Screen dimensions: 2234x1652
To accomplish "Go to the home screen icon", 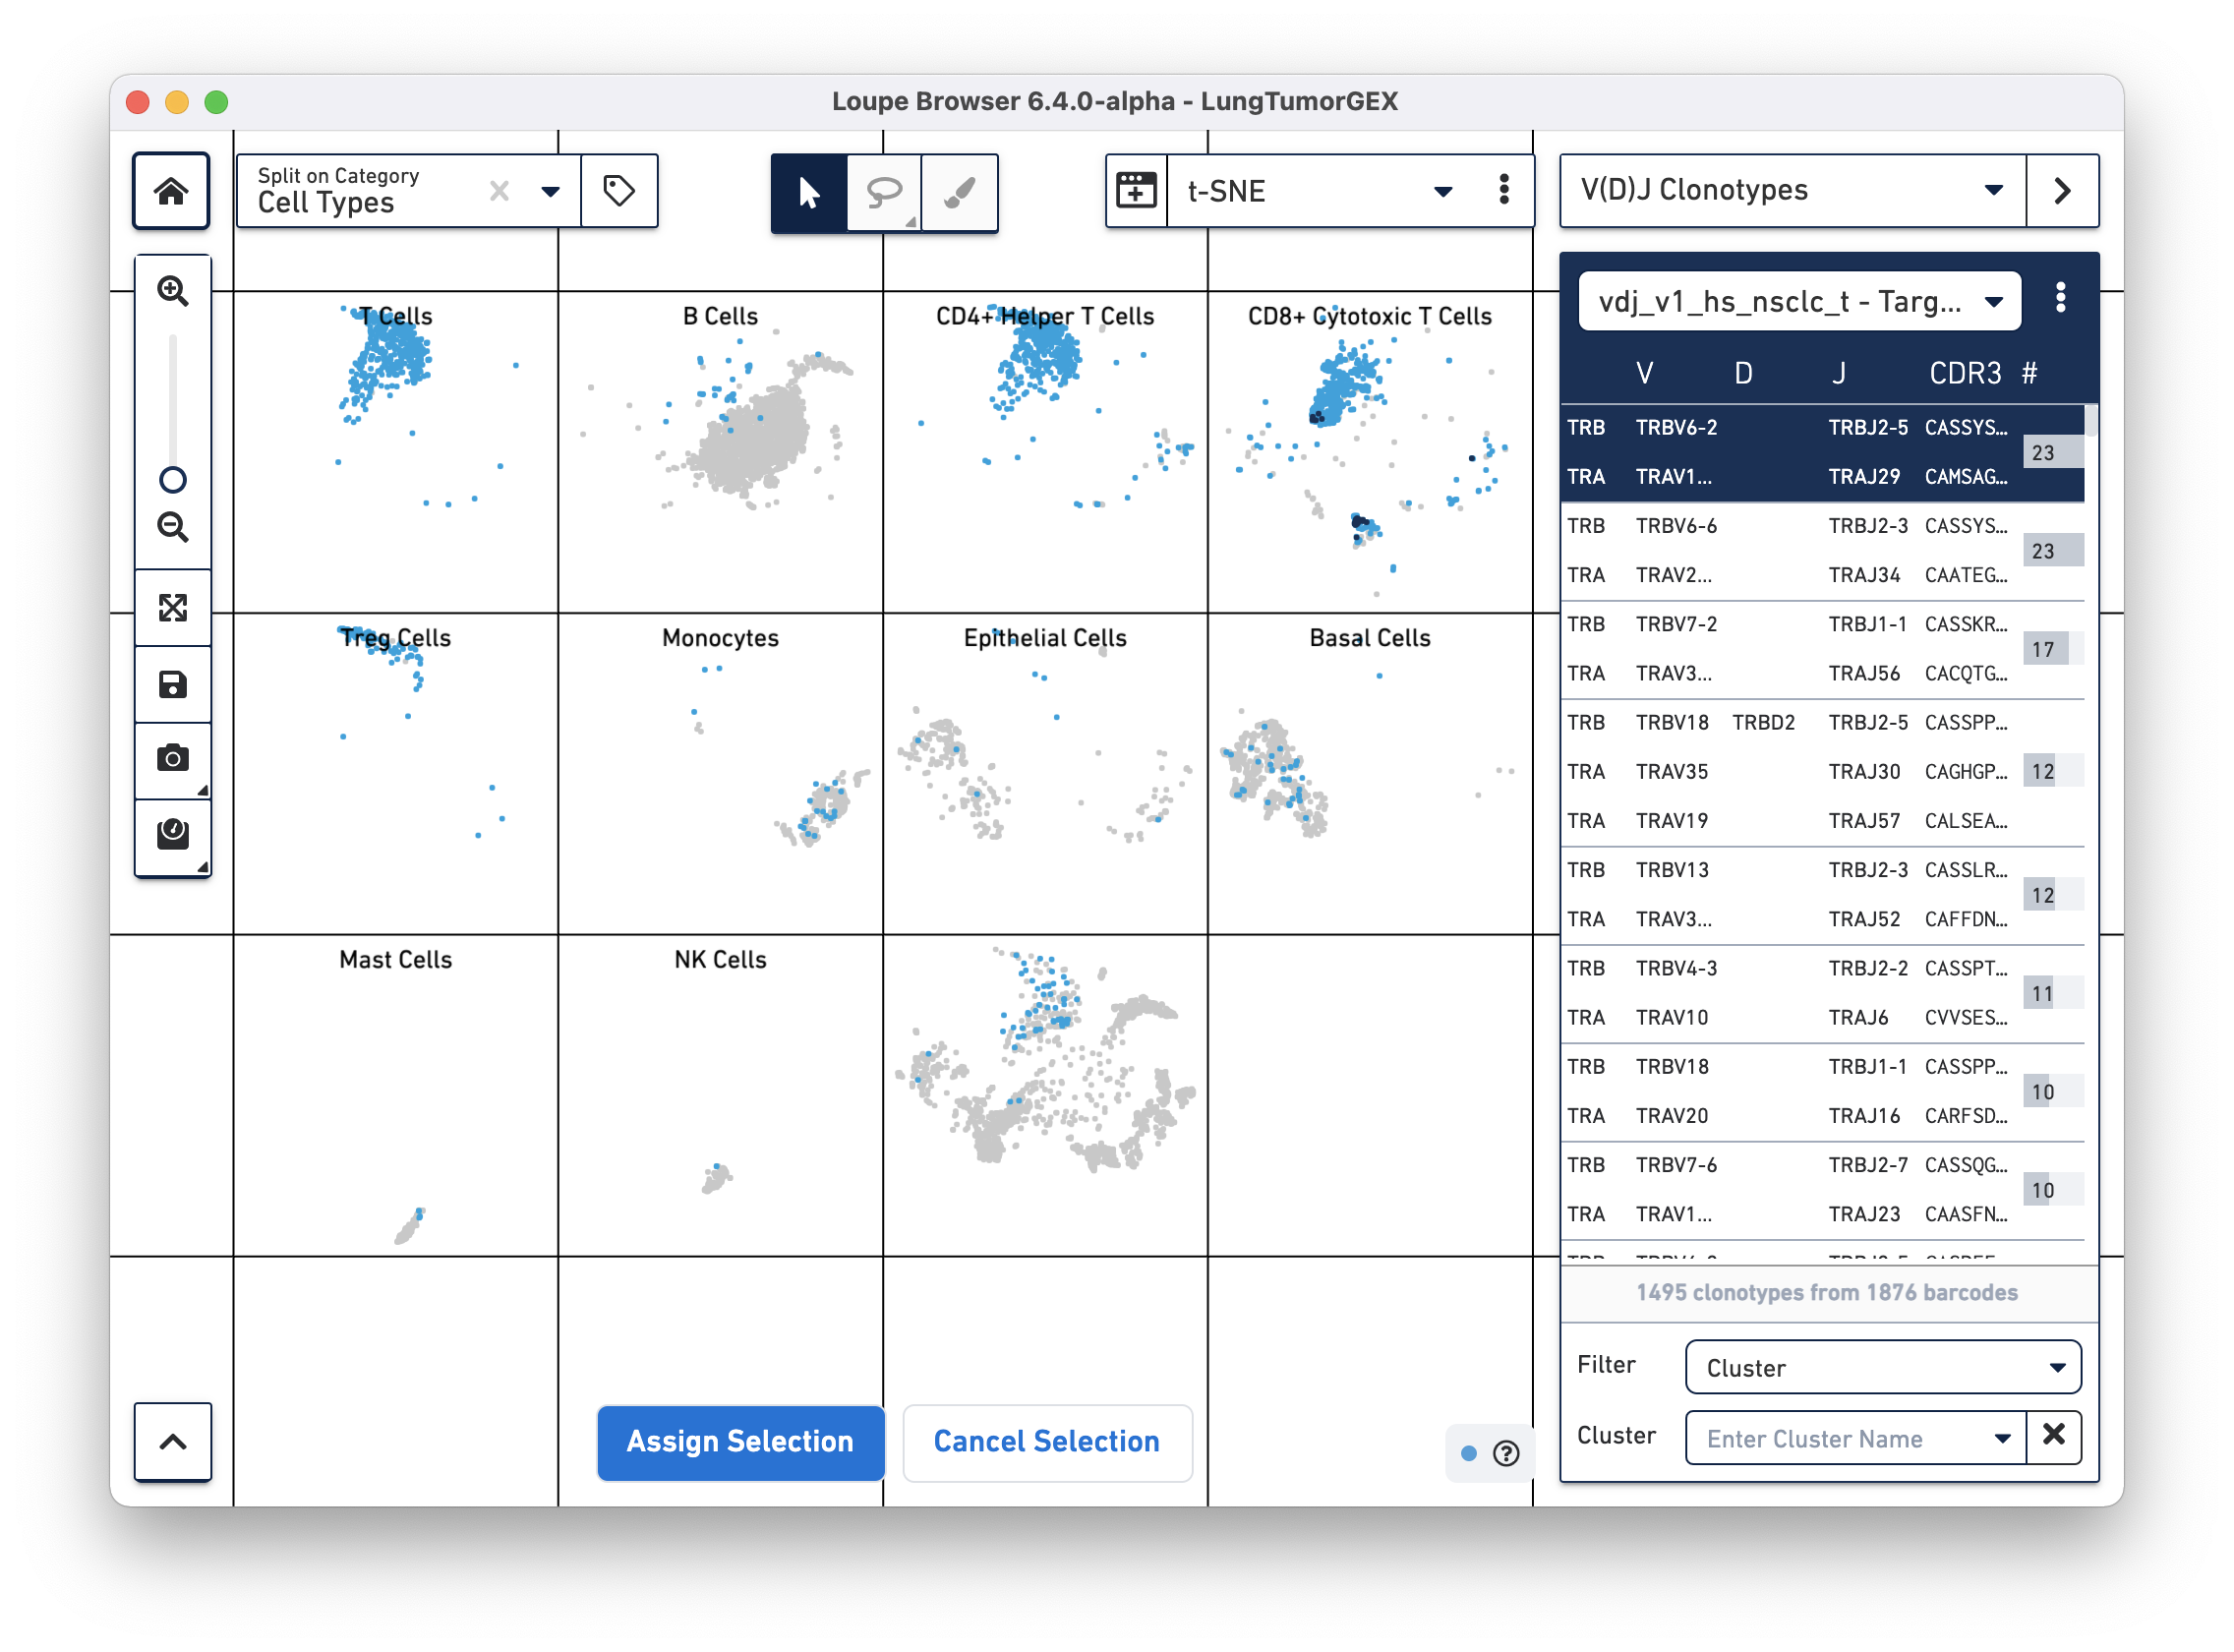I will coord(171,191).
